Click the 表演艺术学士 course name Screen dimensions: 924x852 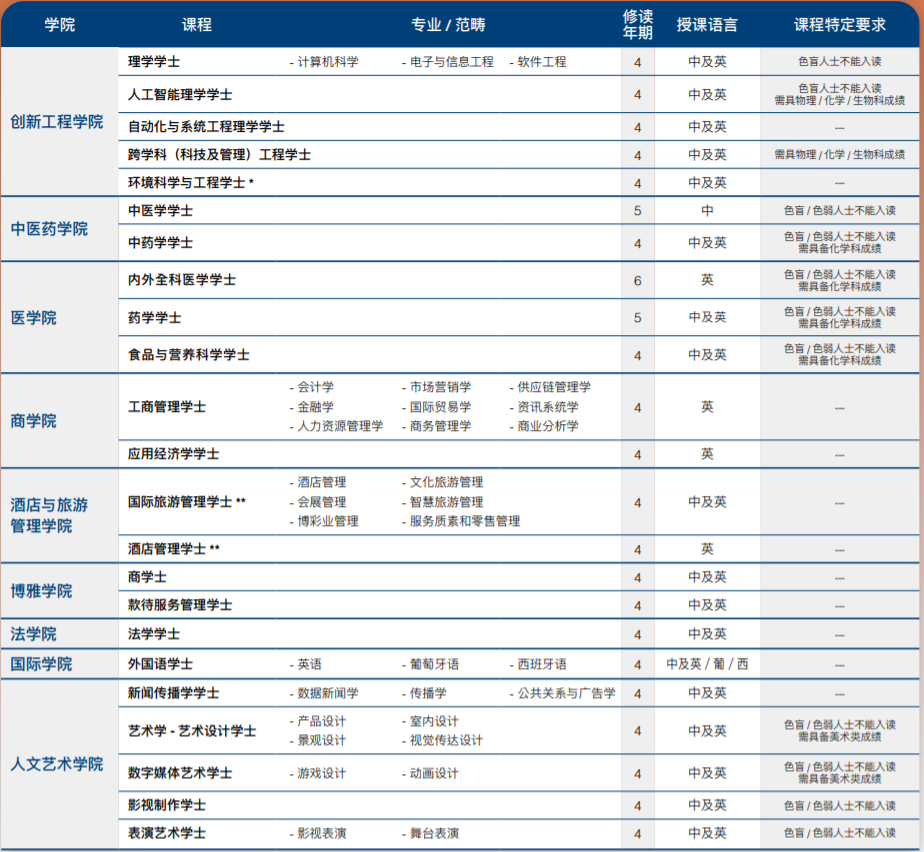point(167,833)
